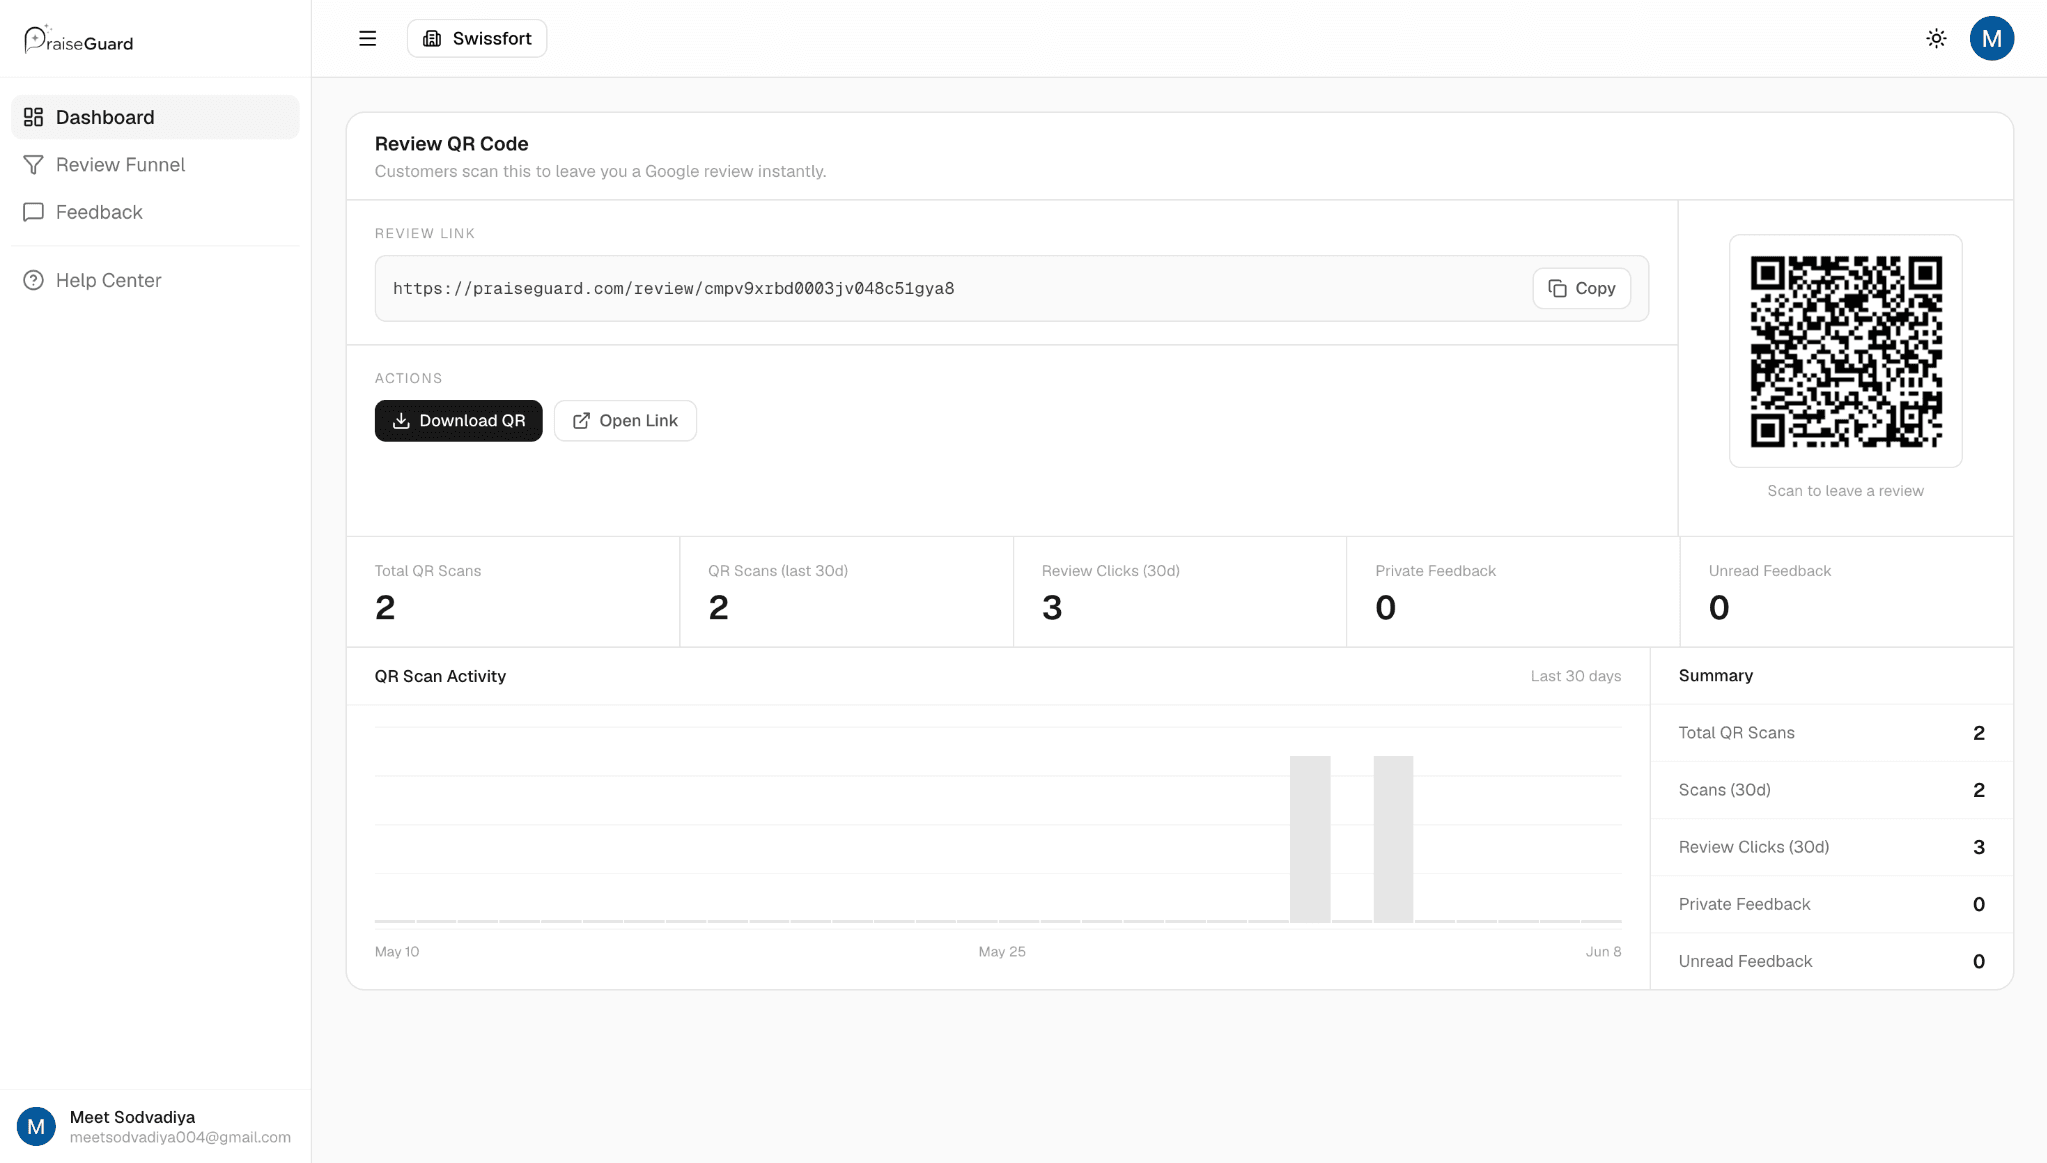The height and width of the screenshot is (1163, 2047).
Task: Click the 'Jun 8' axis label
Action: [1603, 951]
